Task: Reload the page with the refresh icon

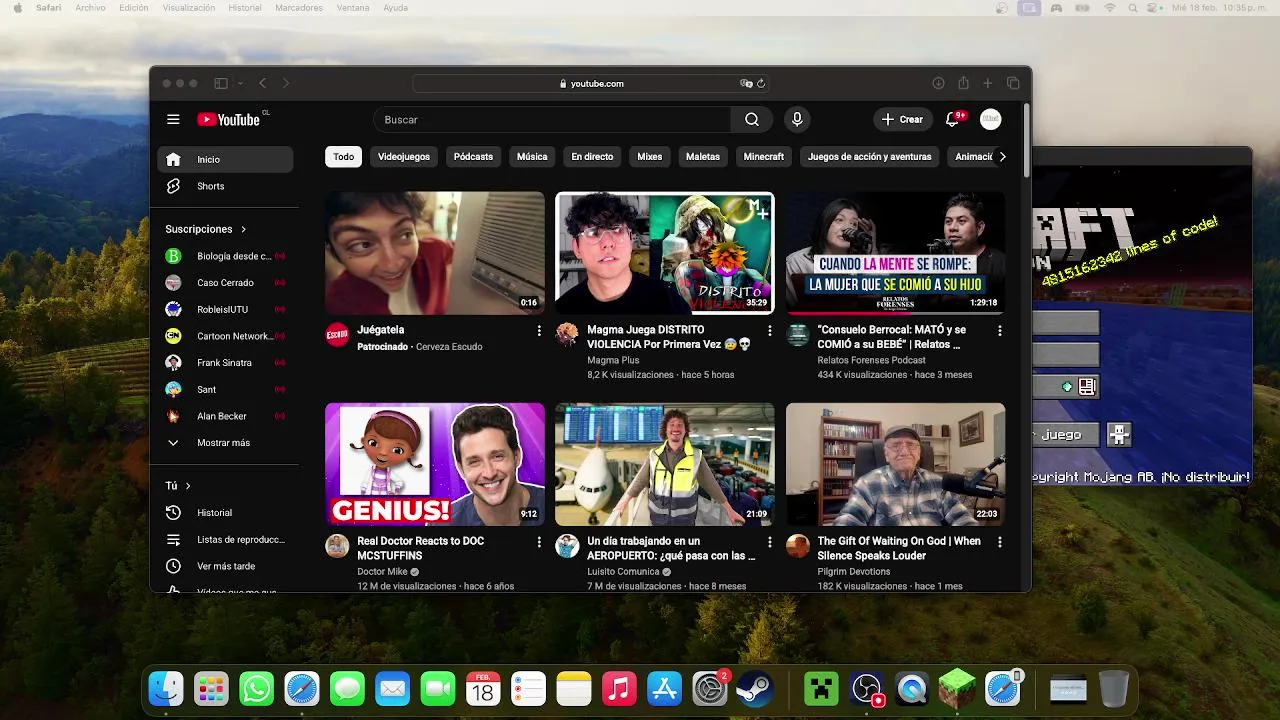Action: coord(761,84)
